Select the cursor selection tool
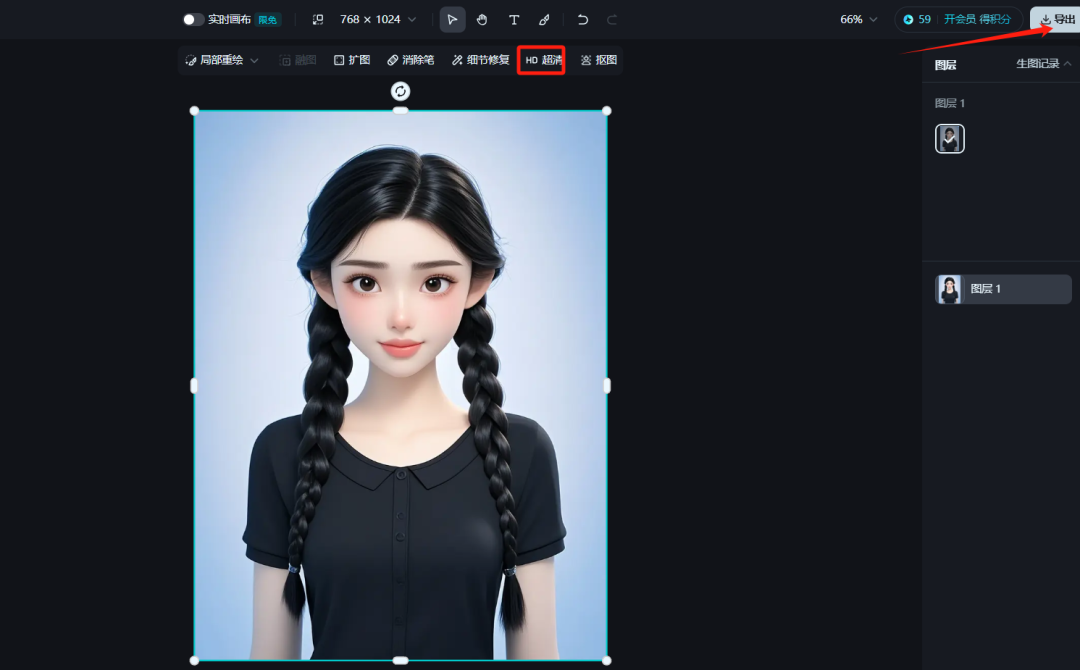This screenshot has width=1080, height=670. click(452, 19)
